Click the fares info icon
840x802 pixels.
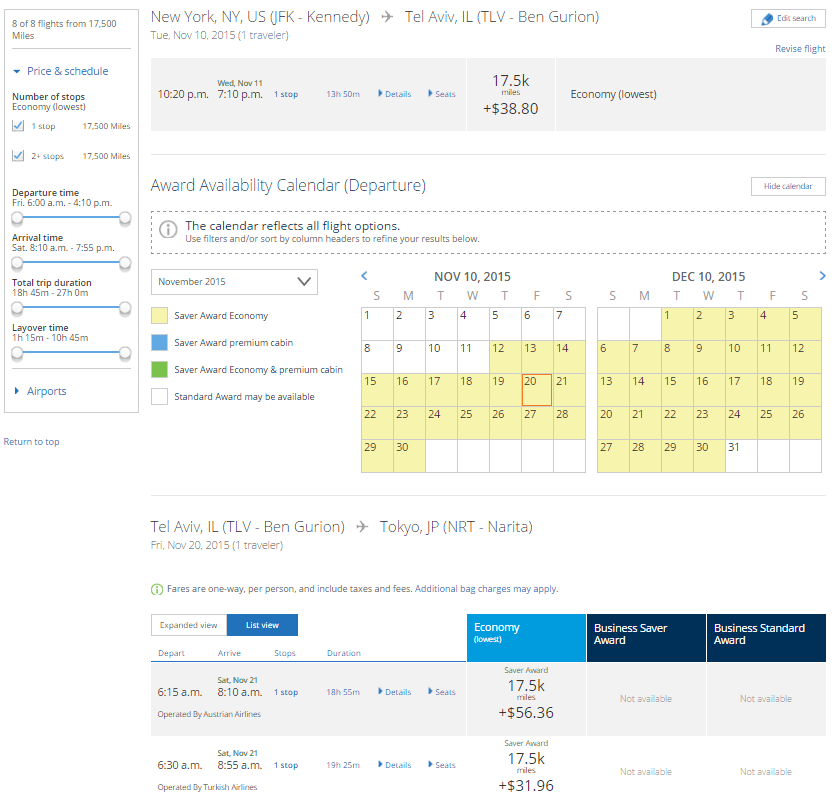point(157,589)
